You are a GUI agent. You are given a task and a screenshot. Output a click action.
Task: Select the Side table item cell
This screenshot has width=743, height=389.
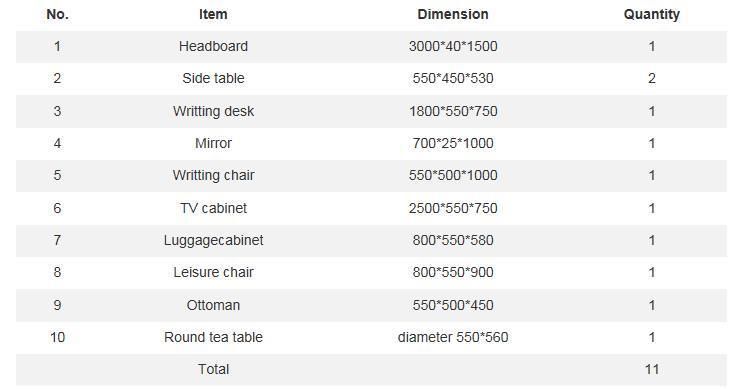pyautogui.click(x=213, y=78)
